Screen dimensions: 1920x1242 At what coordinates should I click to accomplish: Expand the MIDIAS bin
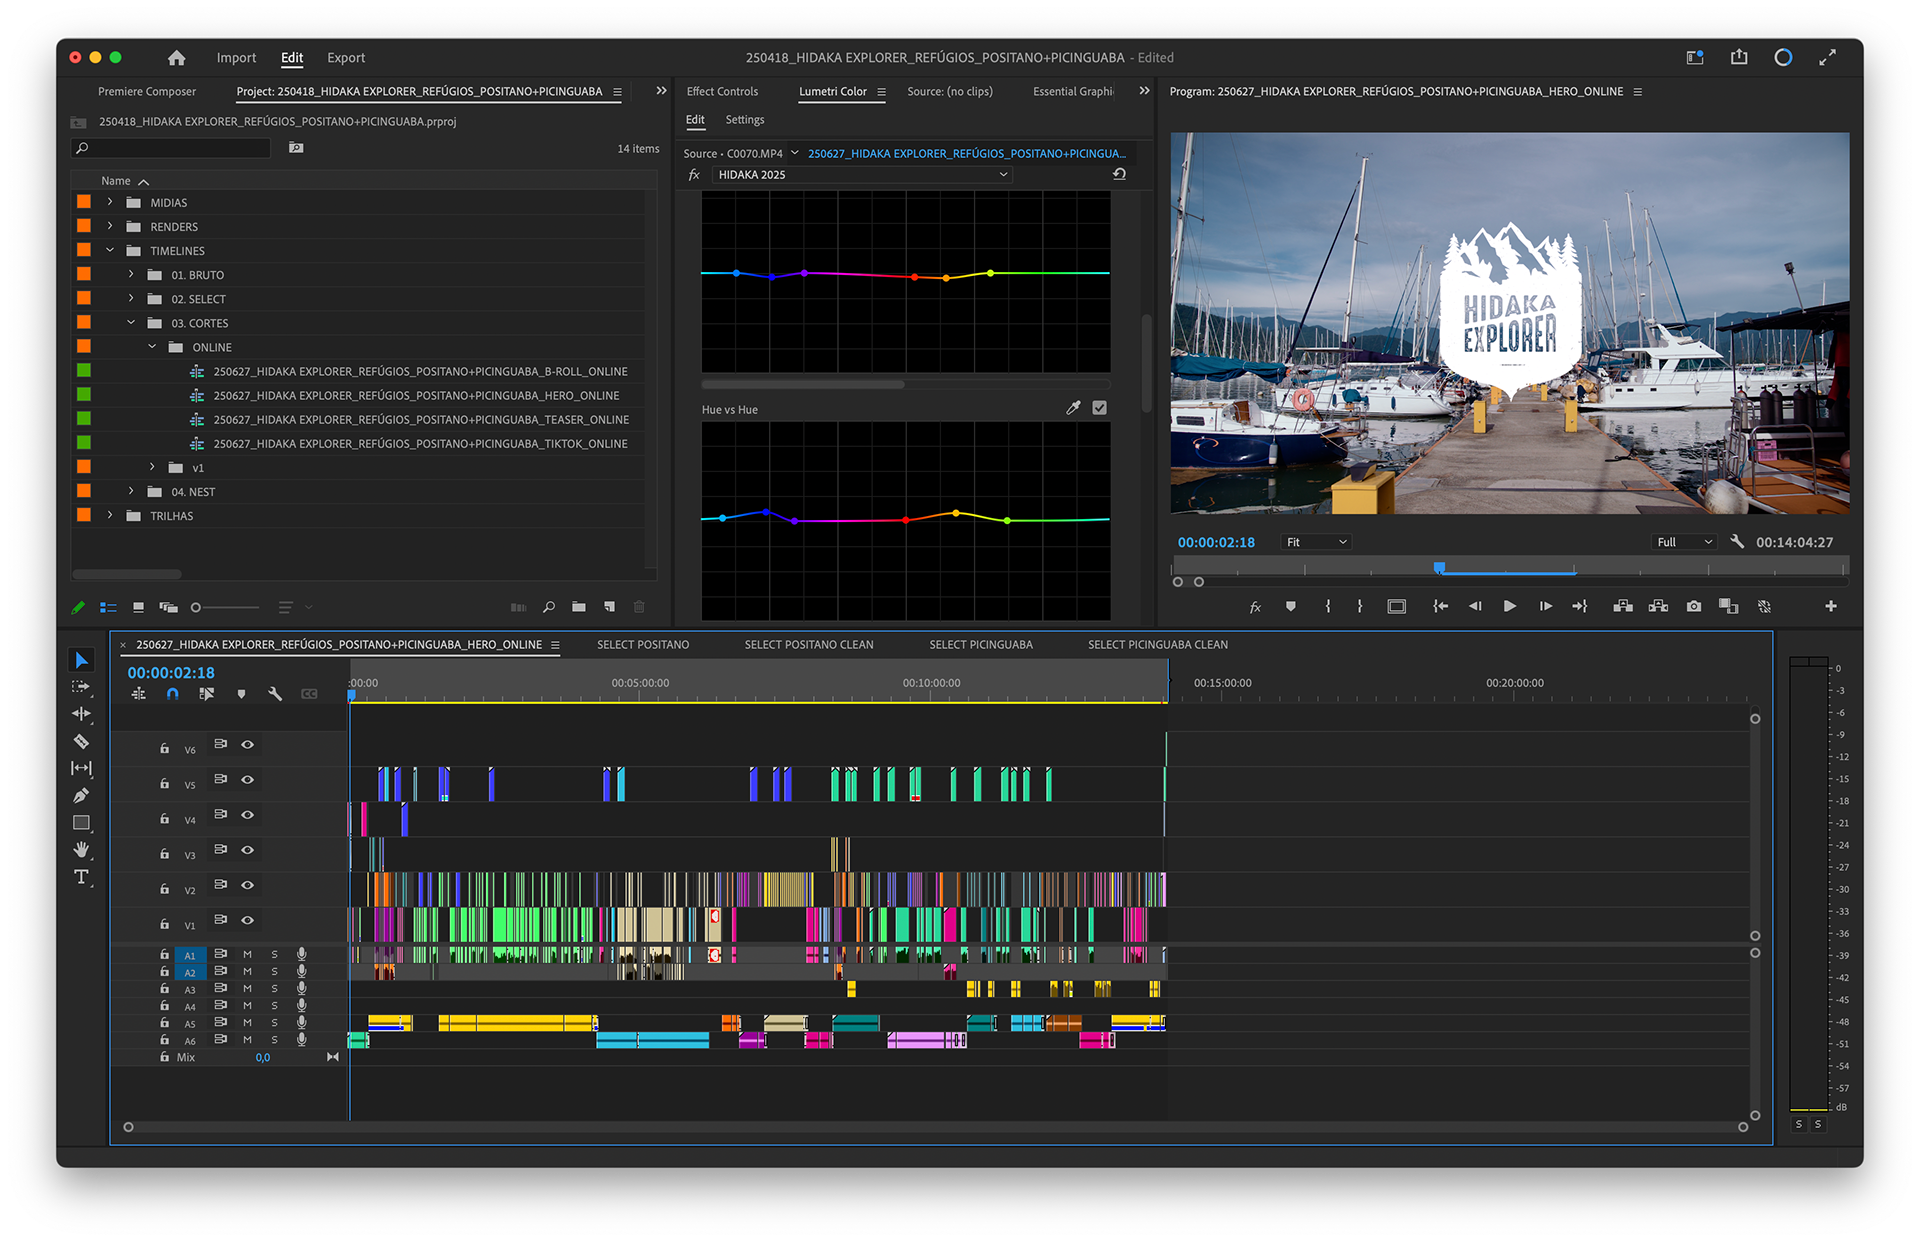[110, 202]
